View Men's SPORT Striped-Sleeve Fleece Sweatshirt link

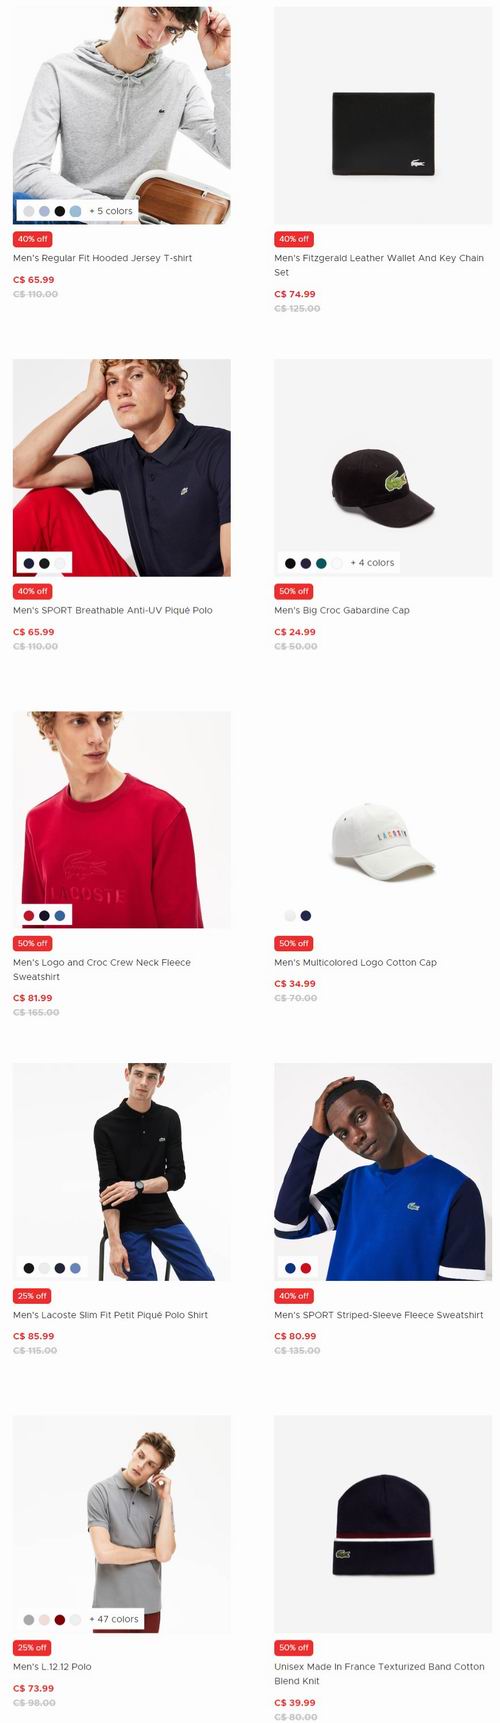(379, 1315)
